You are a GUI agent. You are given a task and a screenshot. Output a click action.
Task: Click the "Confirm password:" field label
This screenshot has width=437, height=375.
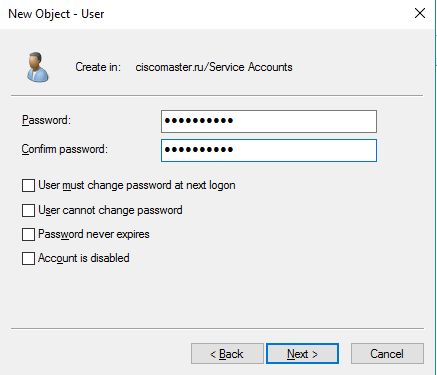click(65, 149)
